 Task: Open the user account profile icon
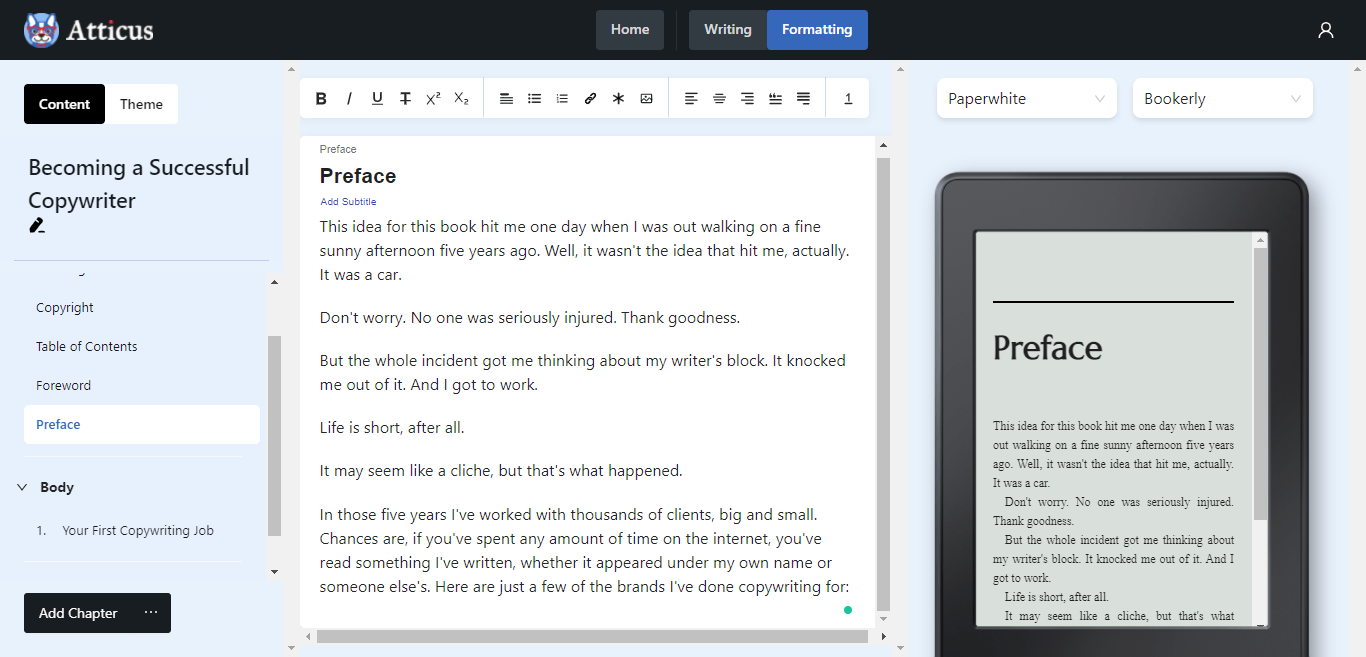1325,30
